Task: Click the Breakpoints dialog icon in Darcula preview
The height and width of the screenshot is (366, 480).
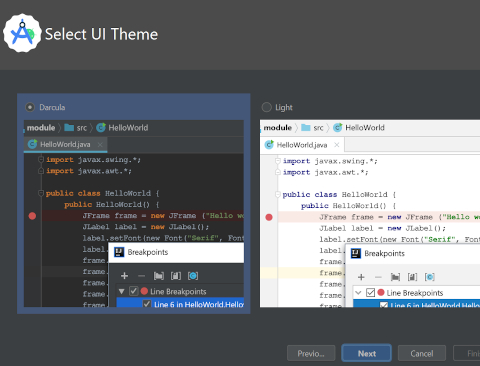Action: (x=119, y=252)
